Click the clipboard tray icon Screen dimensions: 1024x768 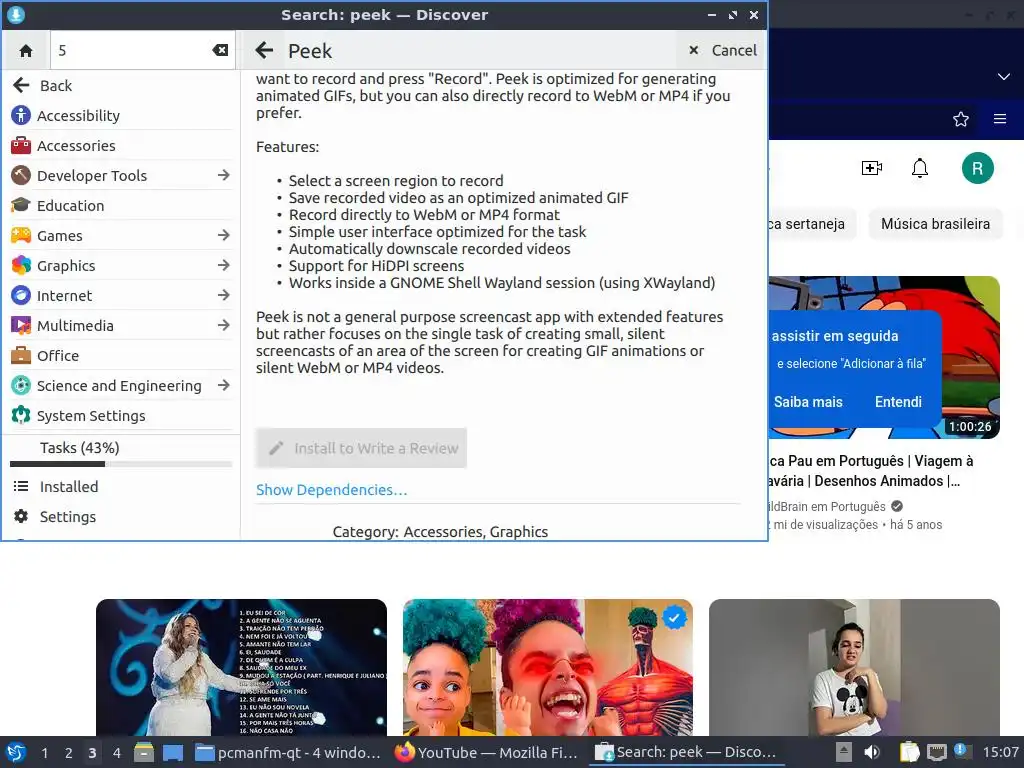[x=909, y=752]
